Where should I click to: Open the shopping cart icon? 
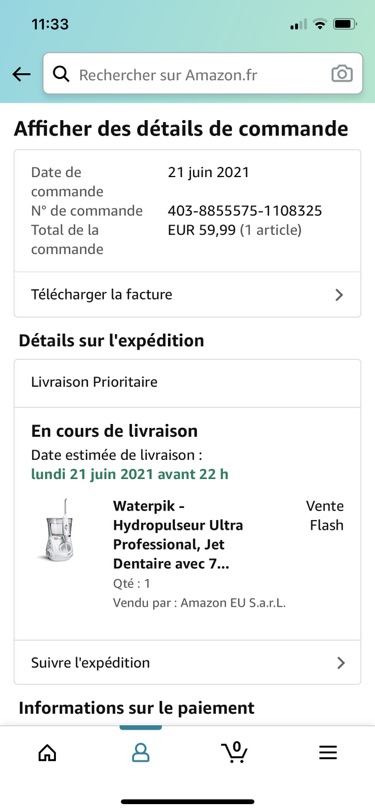click(x=234, y=752)
